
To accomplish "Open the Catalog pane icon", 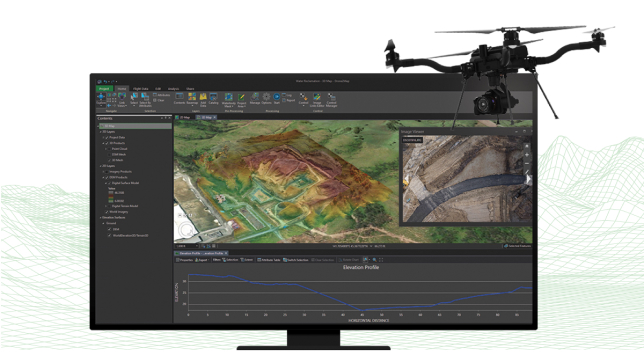I will [213, 98].
